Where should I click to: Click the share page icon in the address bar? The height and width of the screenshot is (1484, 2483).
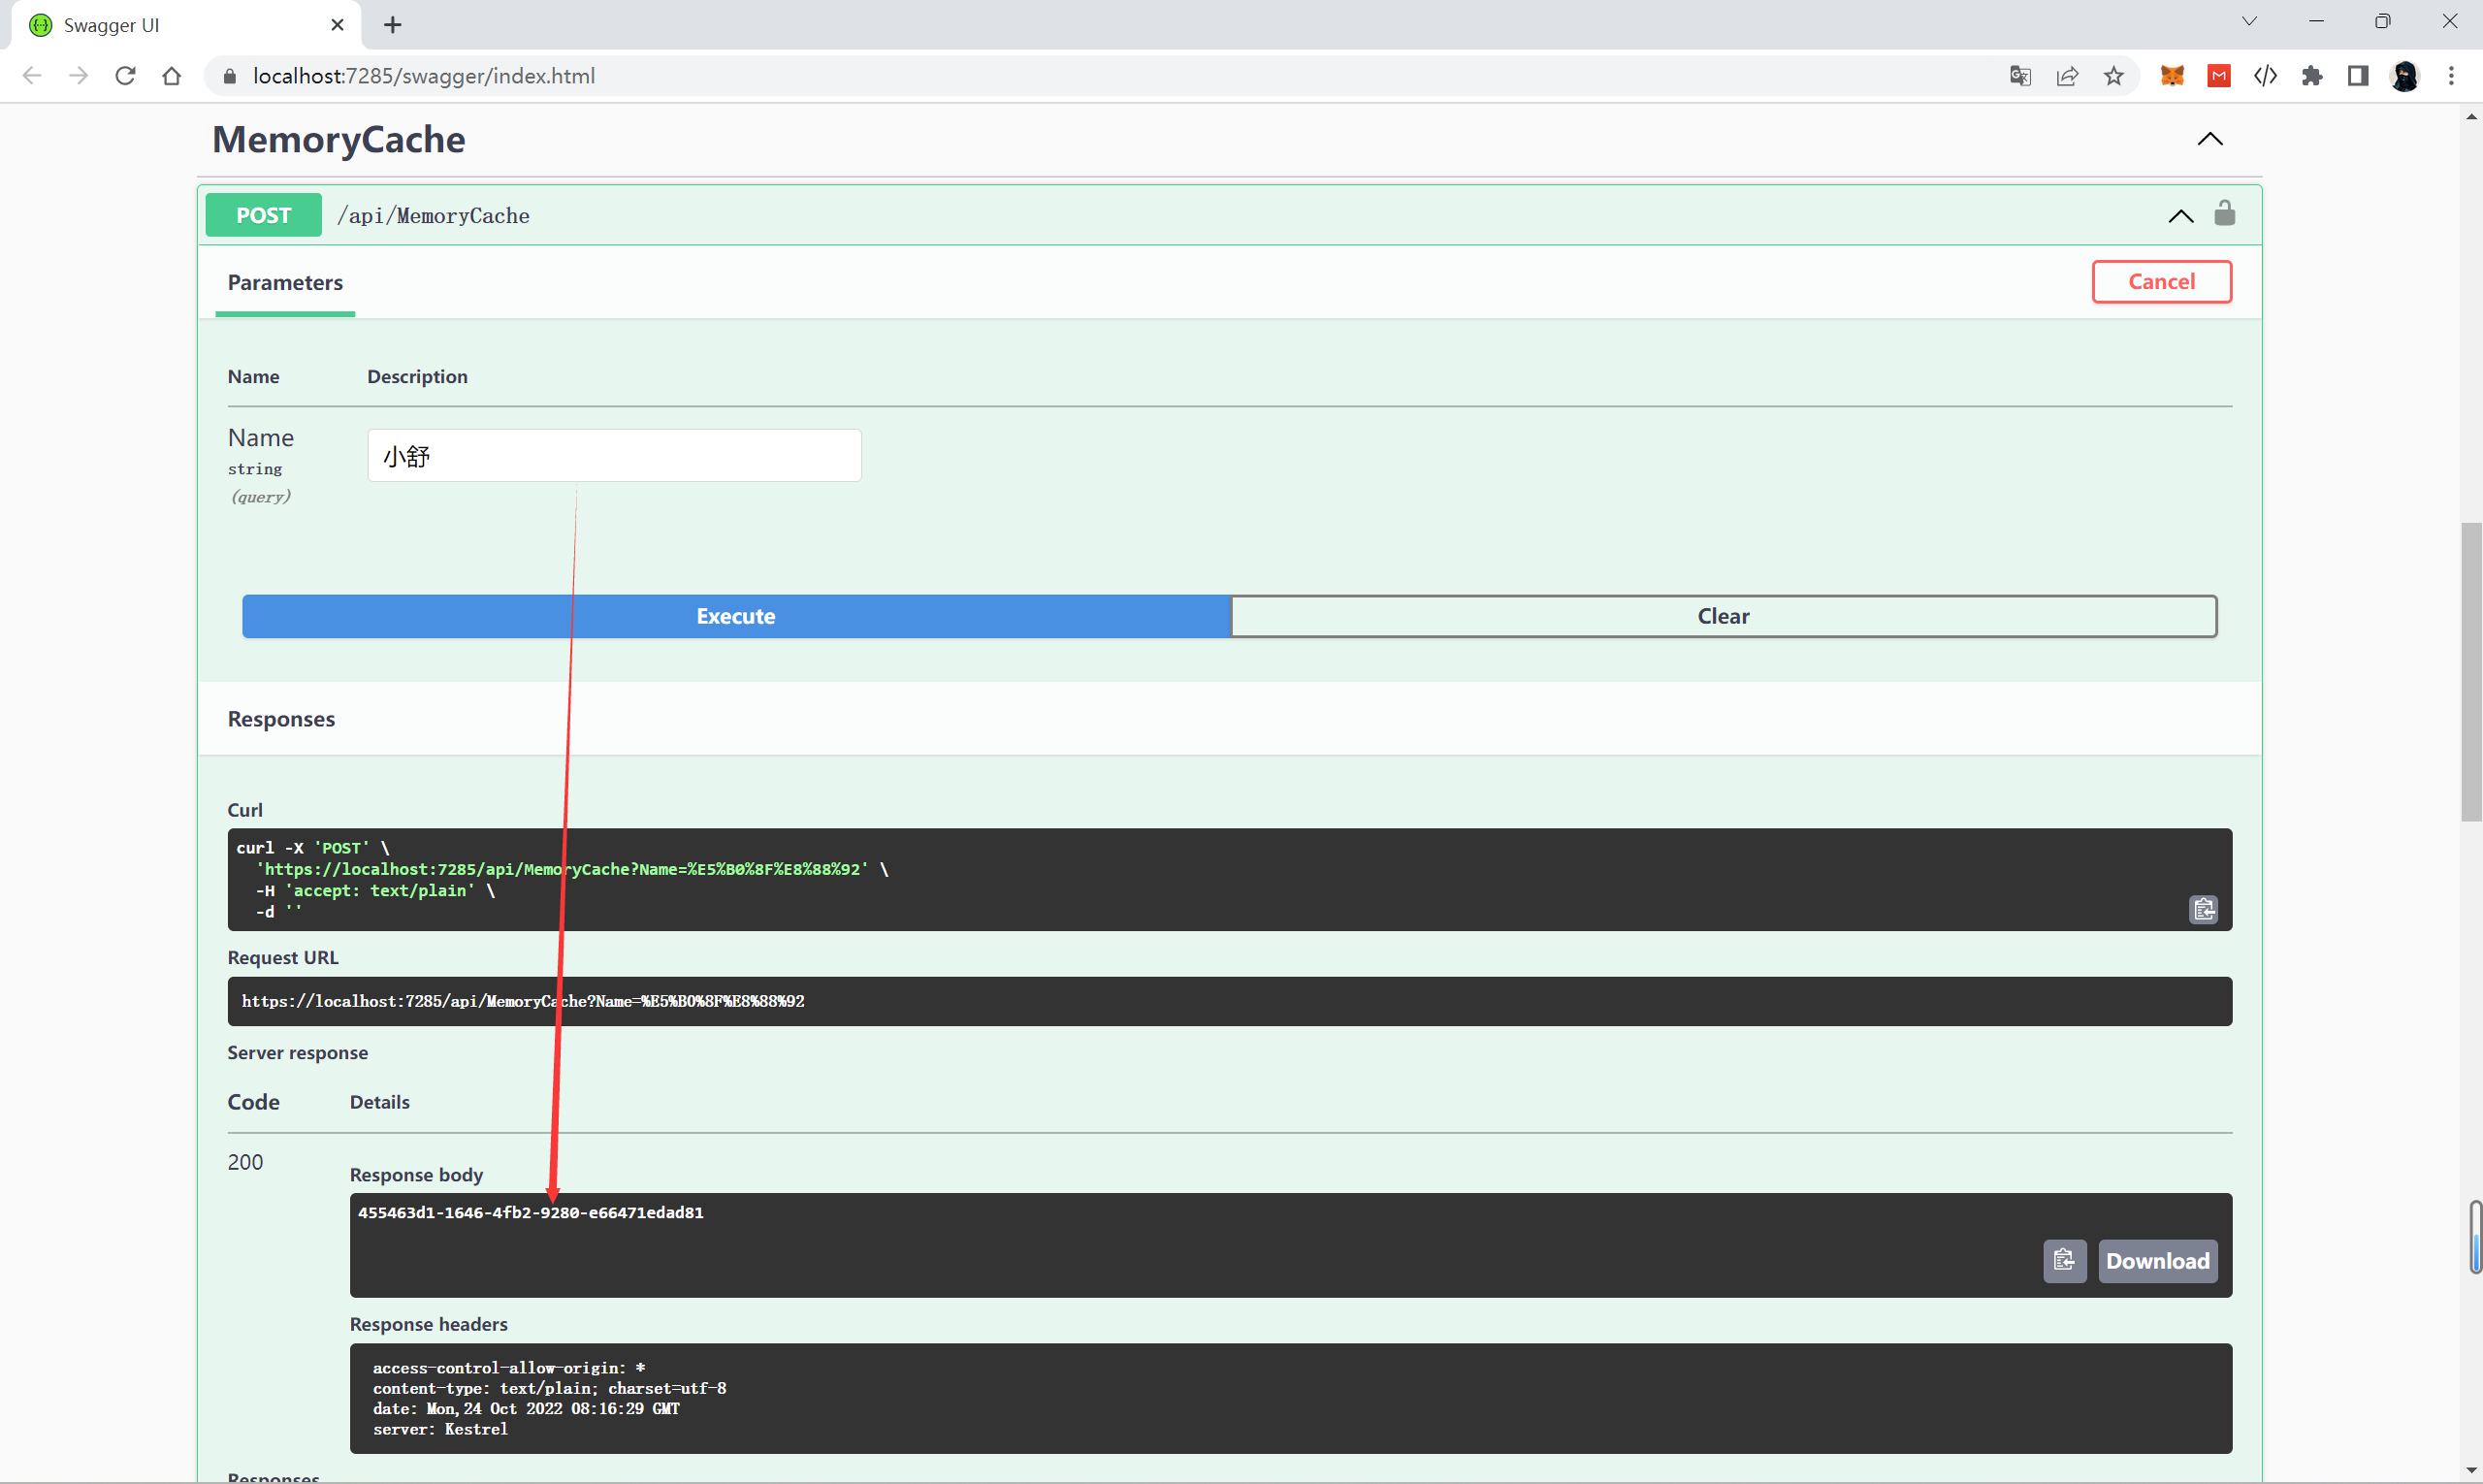coord(2067,76)
